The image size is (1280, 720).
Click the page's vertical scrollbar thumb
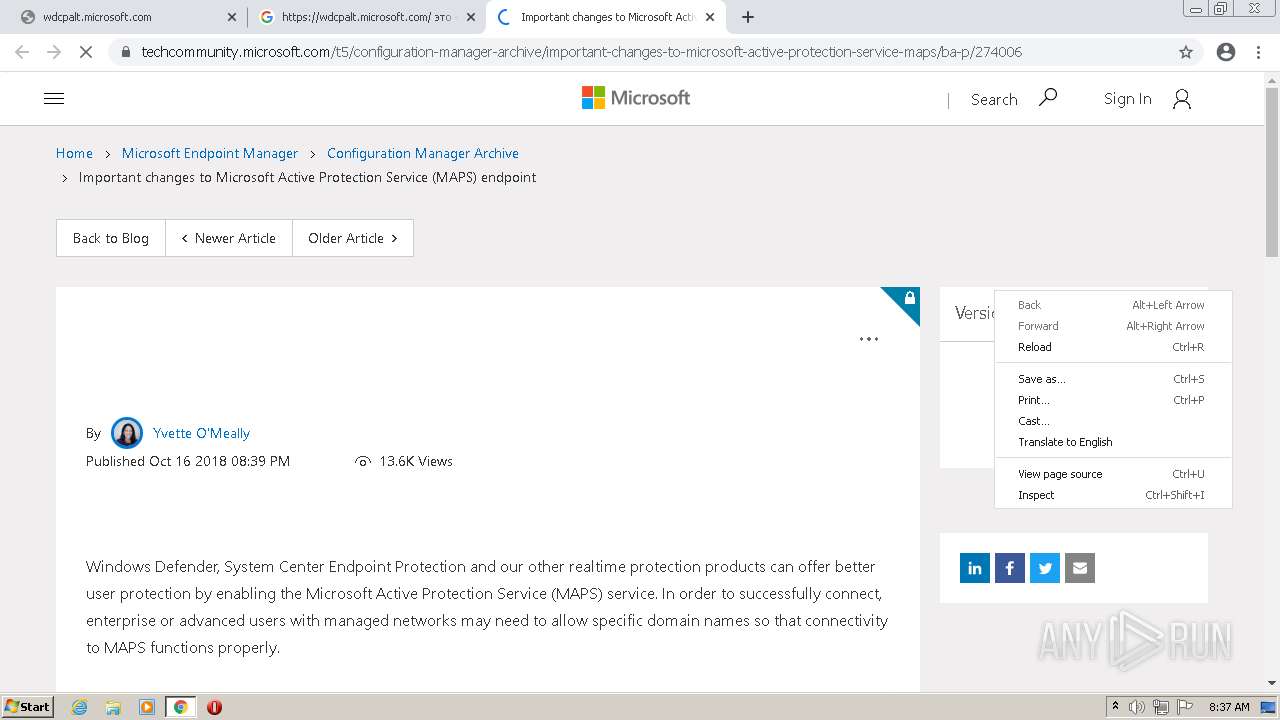pyautogui.click(x=1272, y=172)
